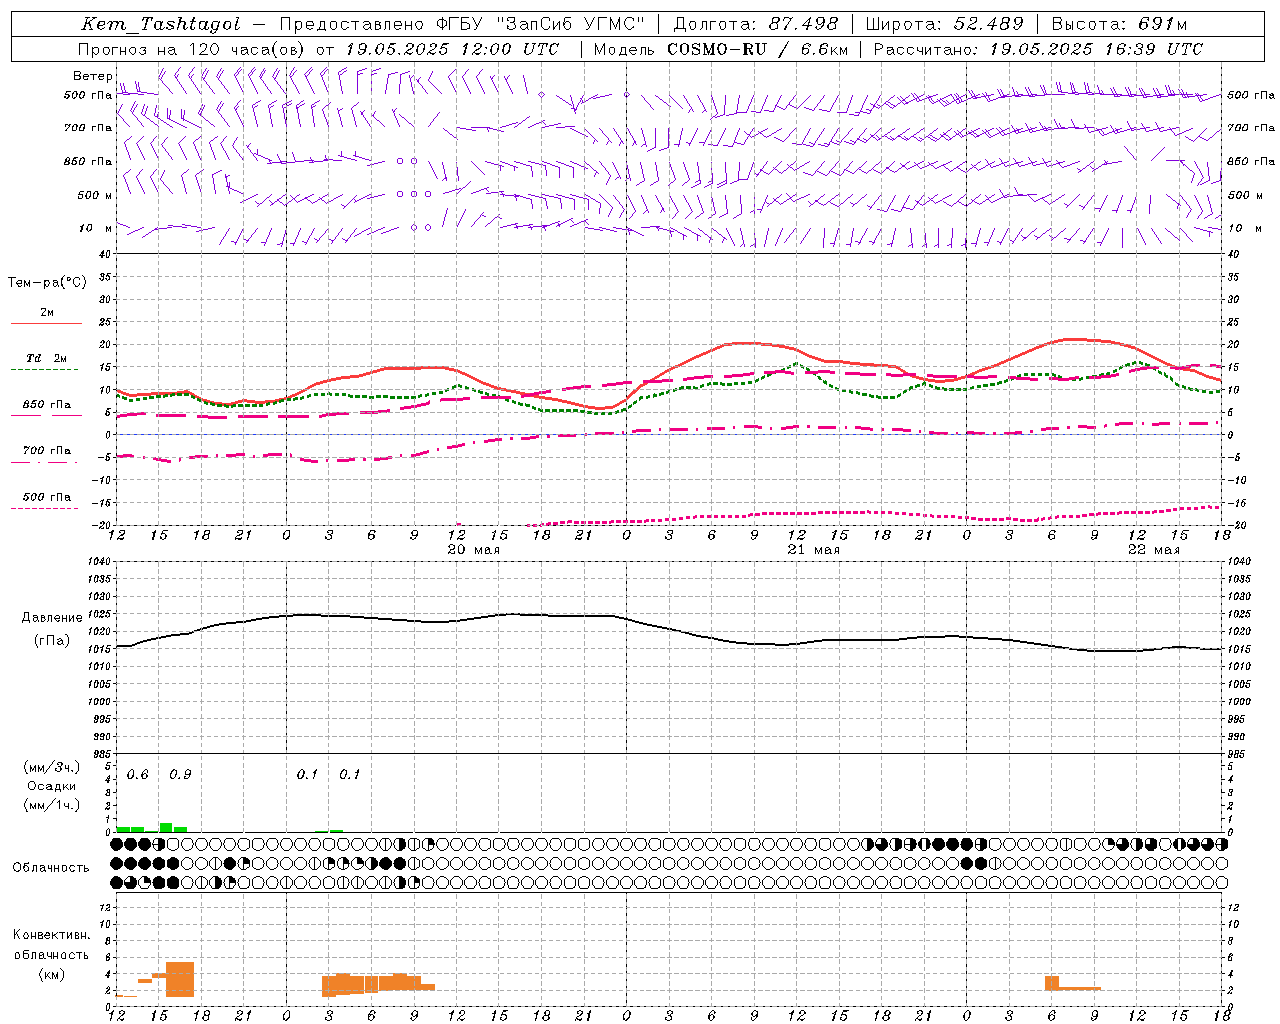Image resolution: width=1280 pixels, height=1024 pixels.
Task: Click '(км)' unit under convective cloudiness
Action: 51,974
